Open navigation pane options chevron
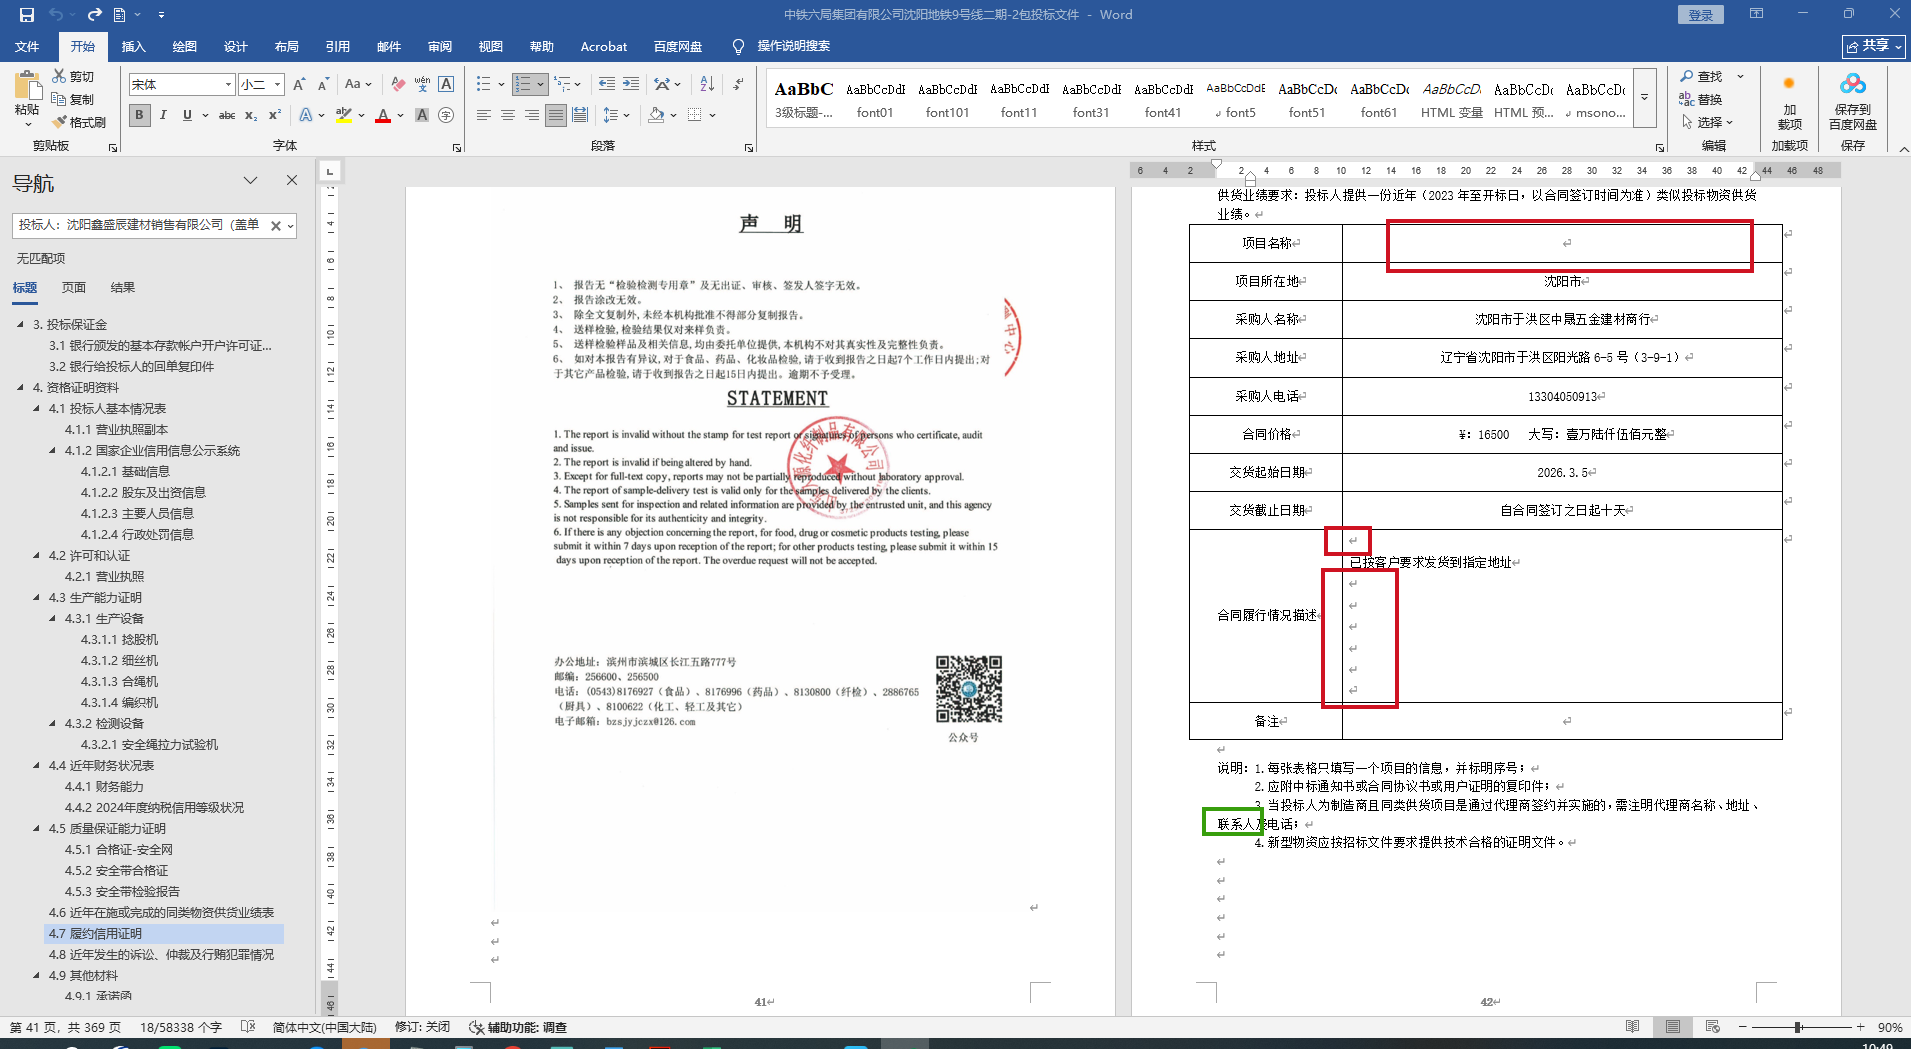This screenshot has height=1049, width=1911. click(250, 181)
